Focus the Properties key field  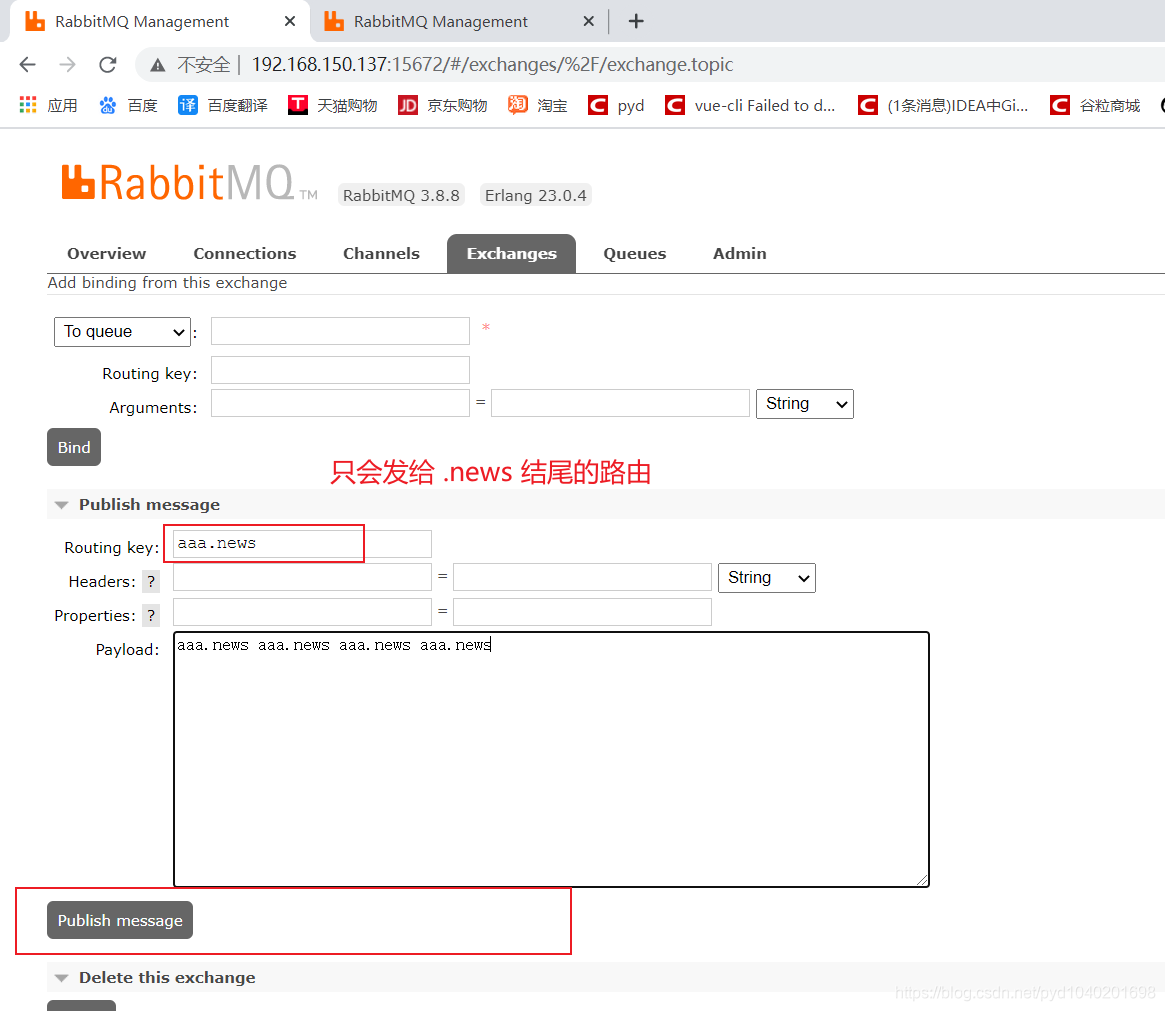tap(302, 612)
